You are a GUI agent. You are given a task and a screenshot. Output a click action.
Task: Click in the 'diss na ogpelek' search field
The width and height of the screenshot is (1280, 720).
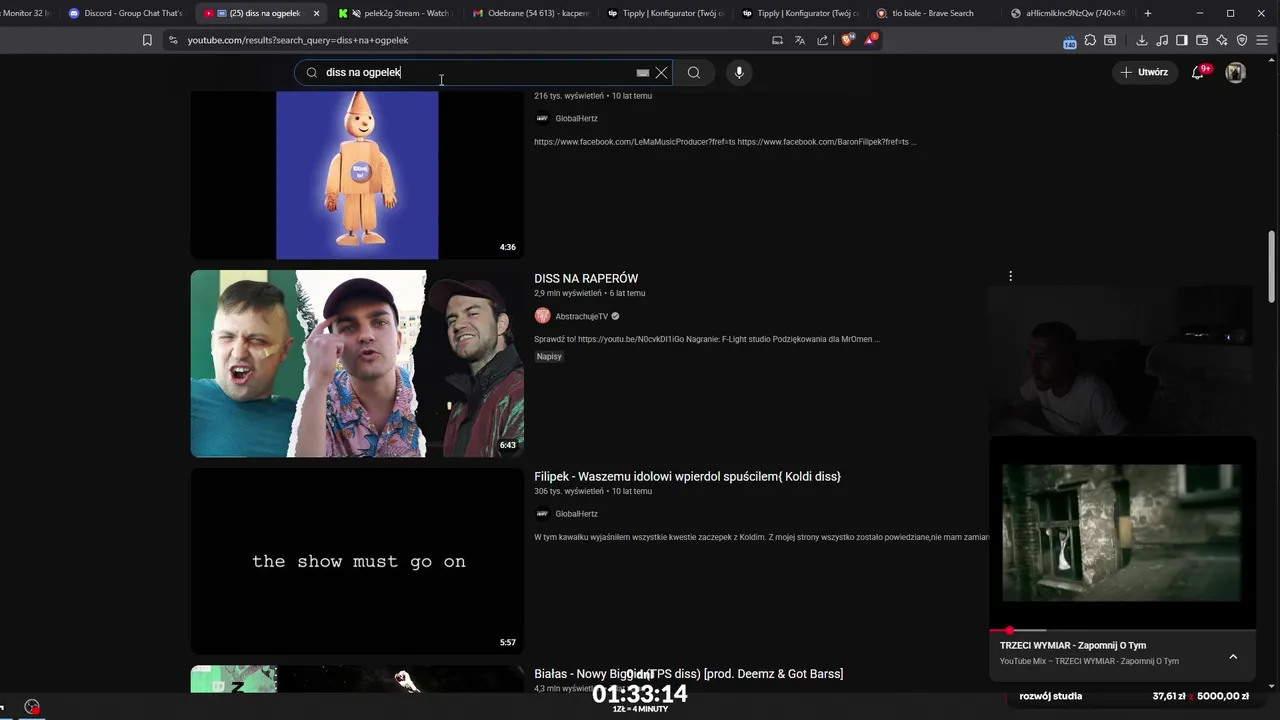click(x=475, y=72)
